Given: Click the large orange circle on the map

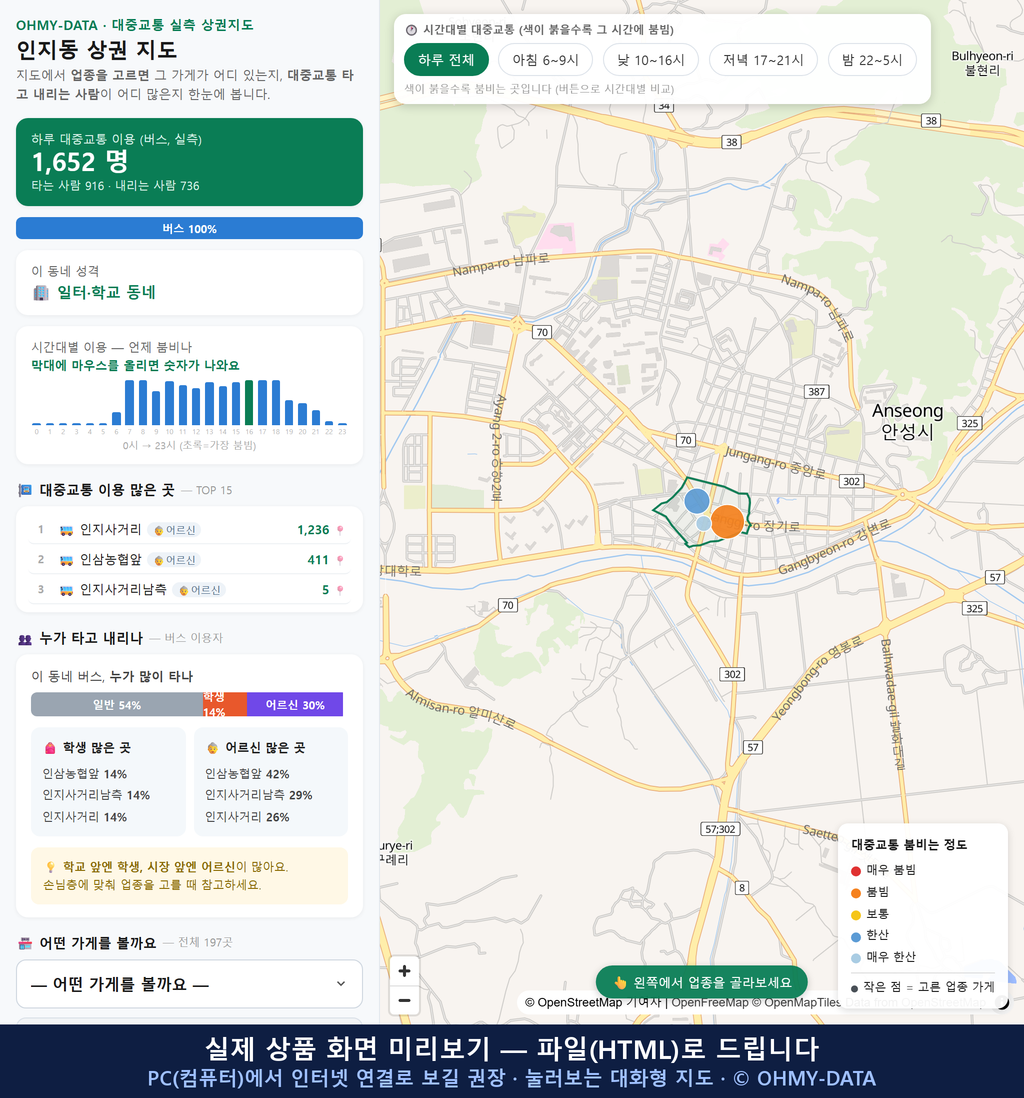Looking at the screenshot, I should click(x=727, y=522).
